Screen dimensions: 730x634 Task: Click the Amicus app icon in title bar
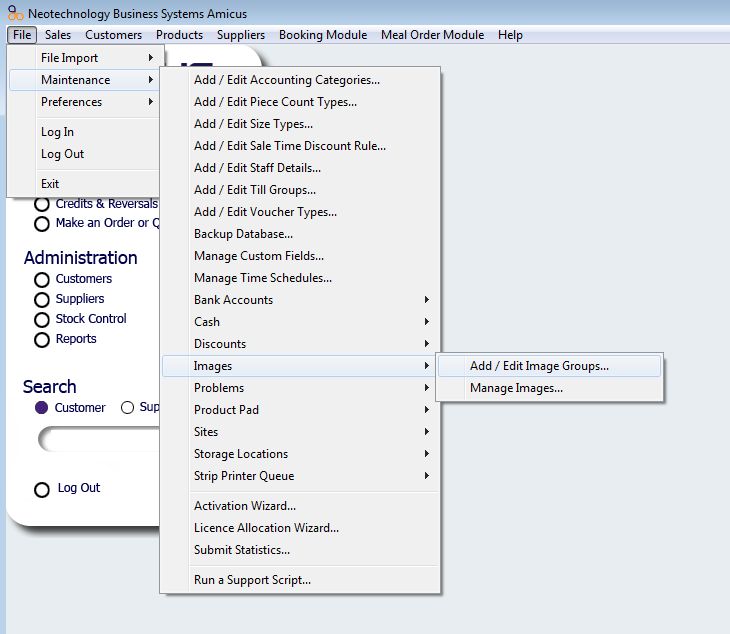click(15, 13)
